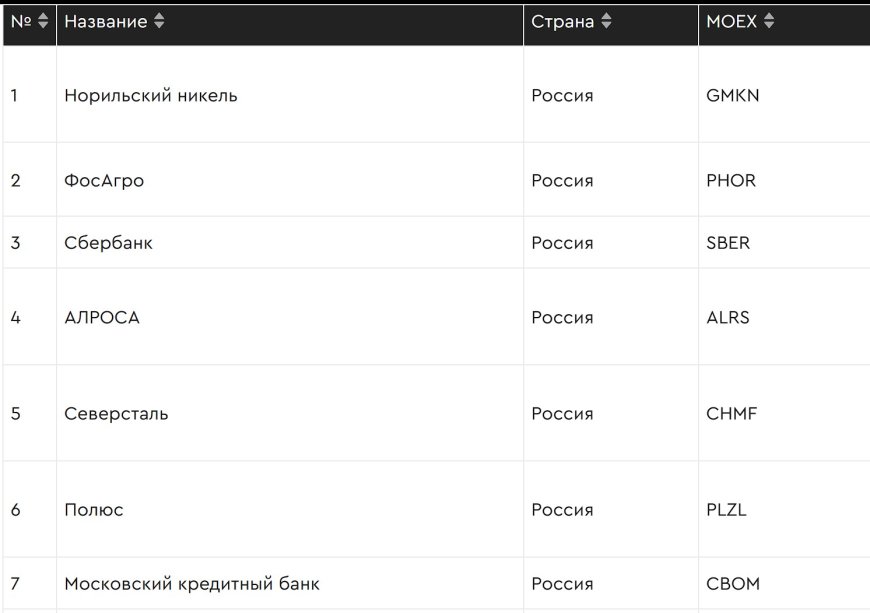The image size is (870, 613).
Task: Select the Норильский никель name cell
Action: pos(151,96)
